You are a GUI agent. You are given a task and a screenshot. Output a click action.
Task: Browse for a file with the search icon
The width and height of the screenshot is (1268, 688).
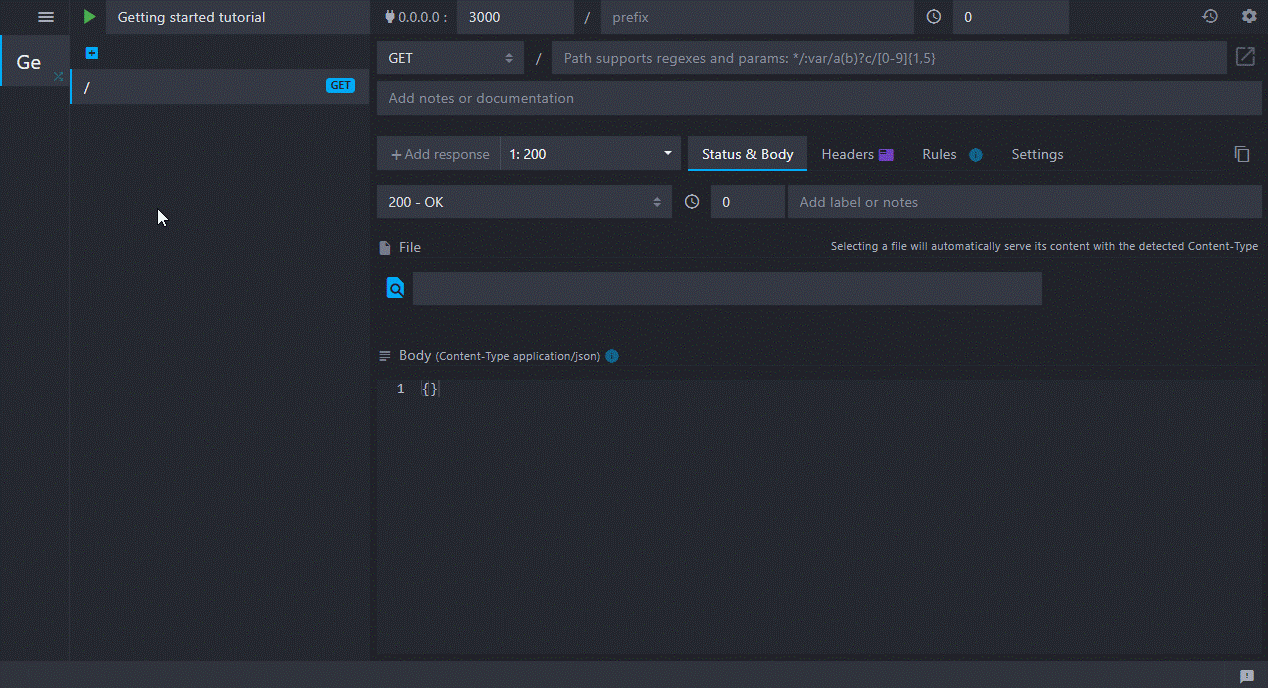pos(395,288)
